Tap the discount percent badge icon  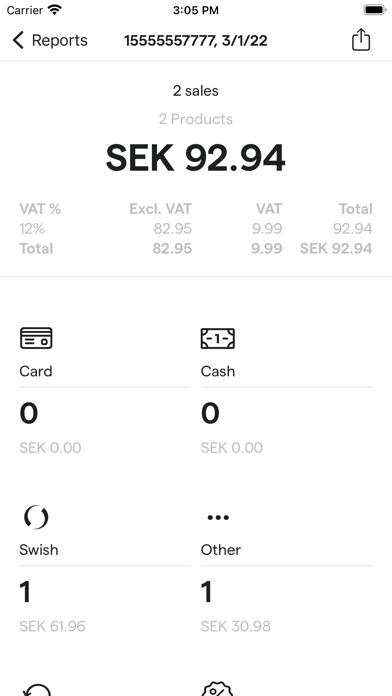pyautogui.click(x=217, y=689)
